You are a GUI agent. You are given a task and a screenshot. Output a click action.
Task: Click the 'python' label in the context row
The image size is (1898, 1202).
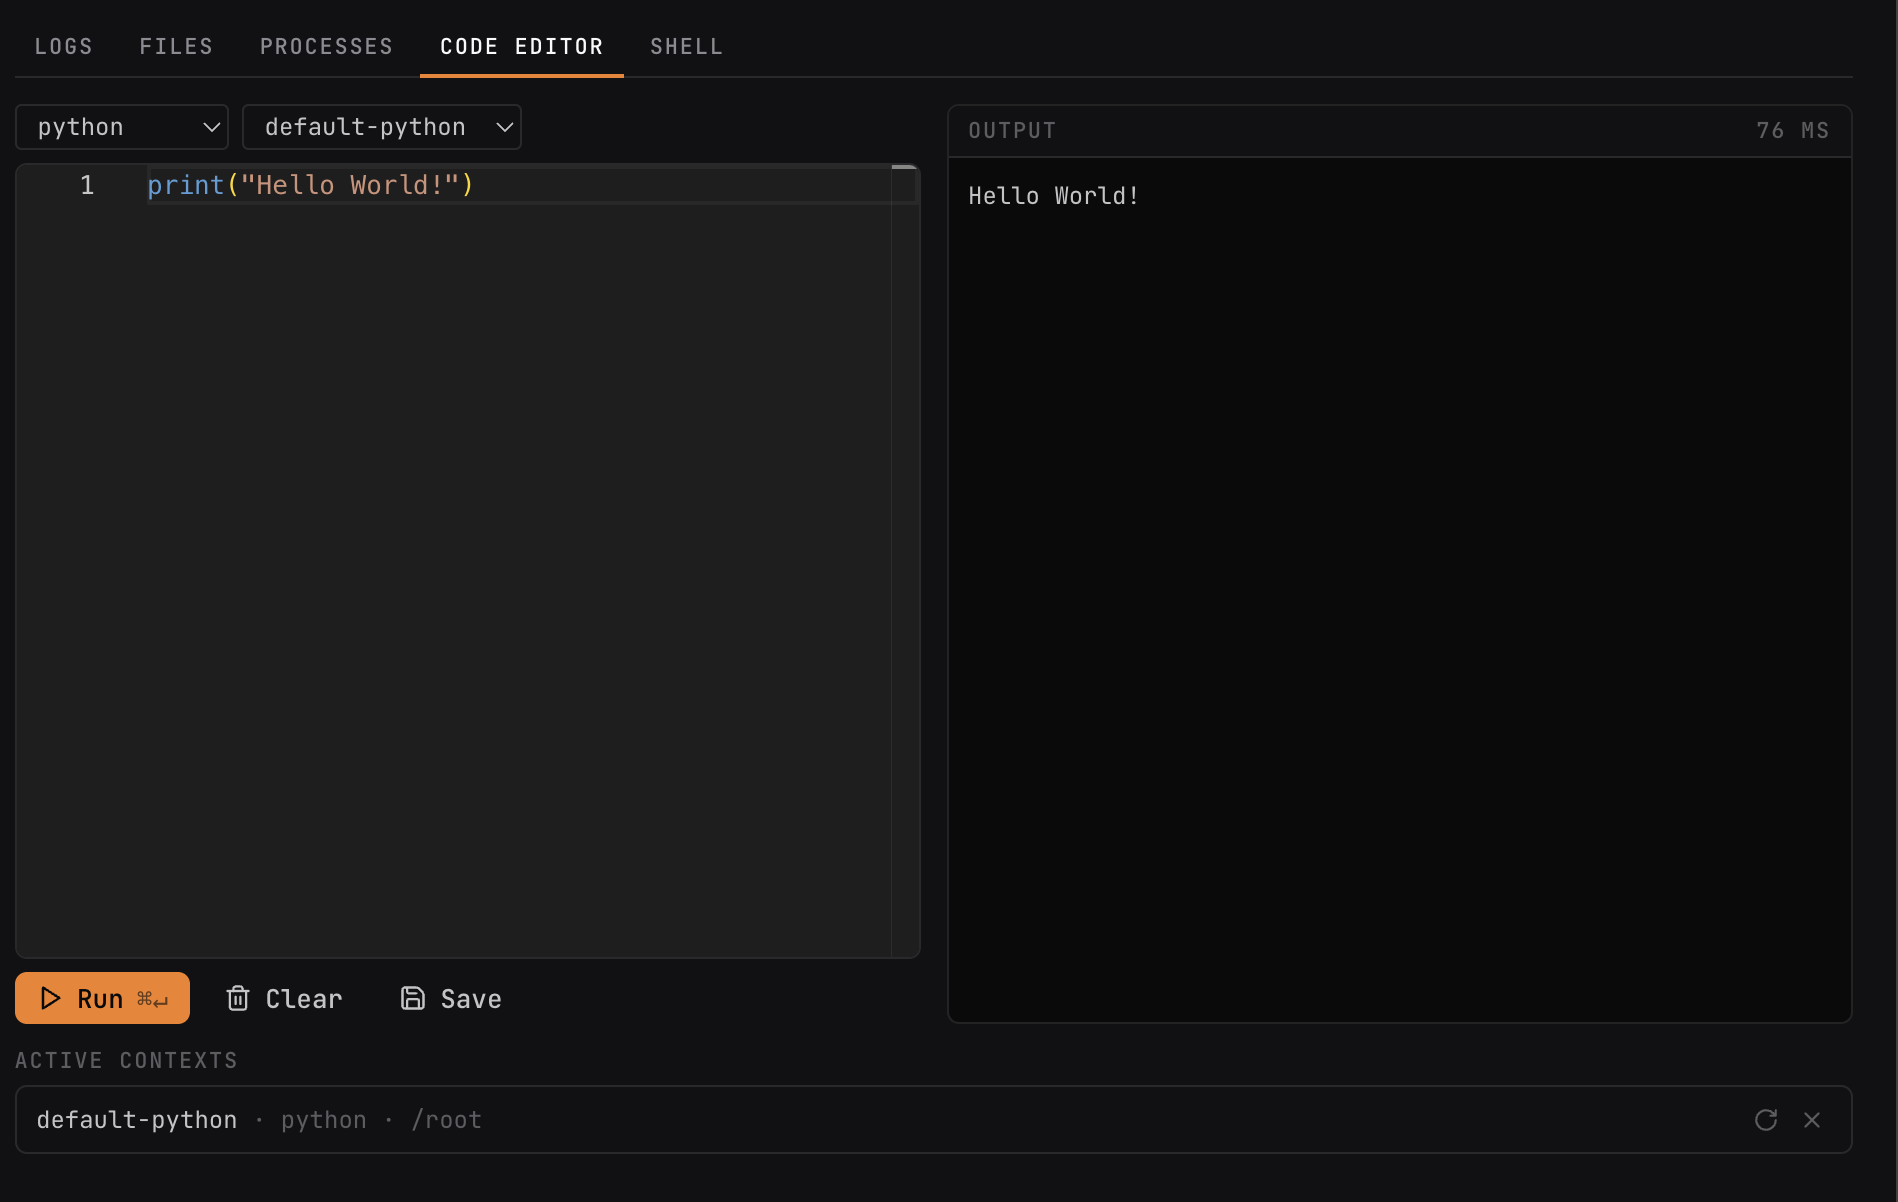pyautogui.click(x=324, y=1120)
